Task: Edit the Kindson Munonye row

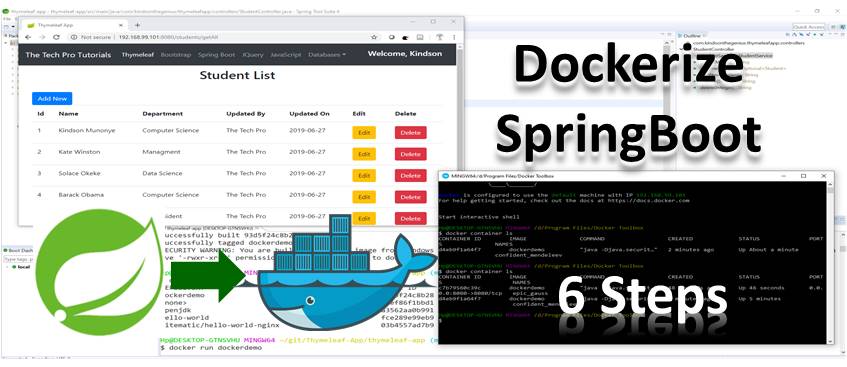Action: (x=364, y=132)
